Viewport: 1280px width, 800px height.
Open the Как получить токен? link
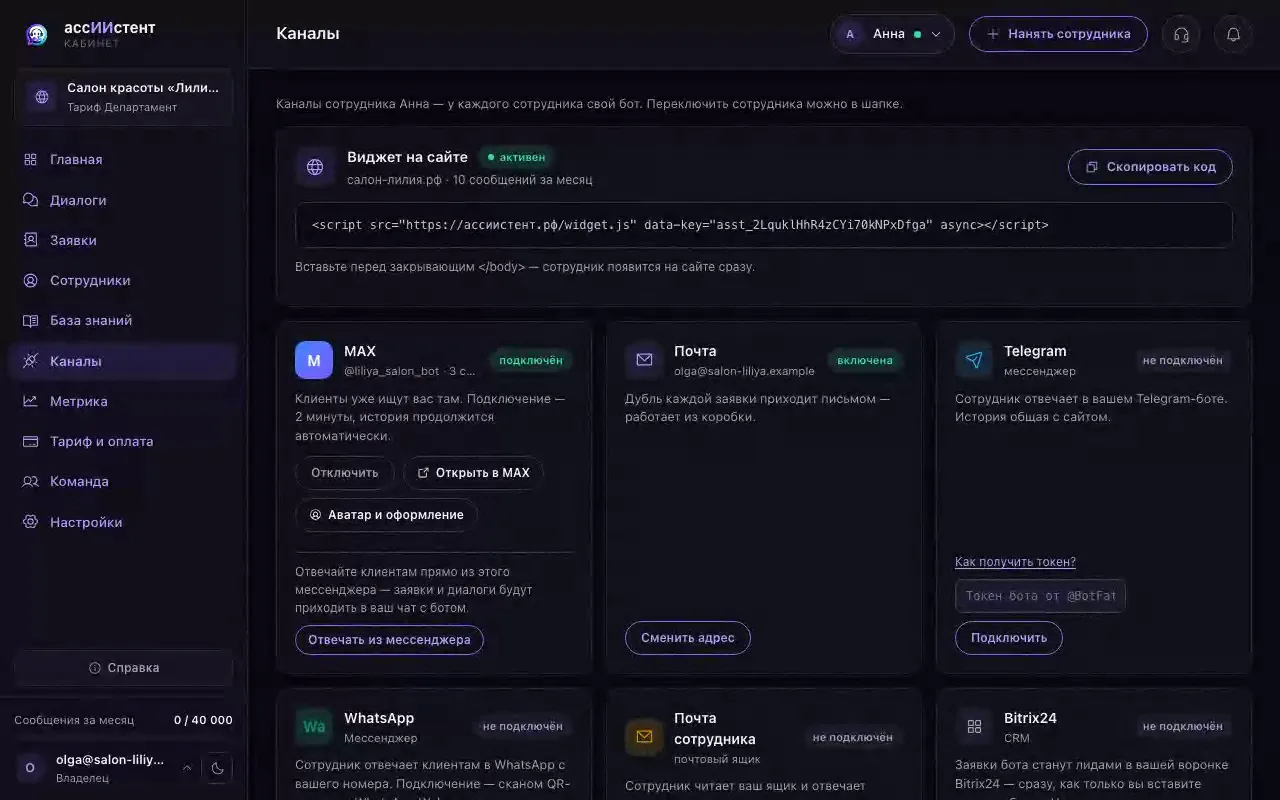pos(1015,562)
